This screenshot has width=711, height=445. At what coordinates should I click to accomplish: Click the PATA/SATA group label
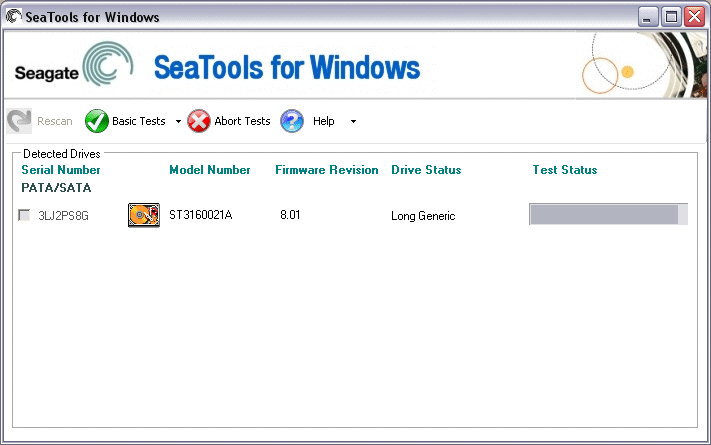(x=56, y=187)
